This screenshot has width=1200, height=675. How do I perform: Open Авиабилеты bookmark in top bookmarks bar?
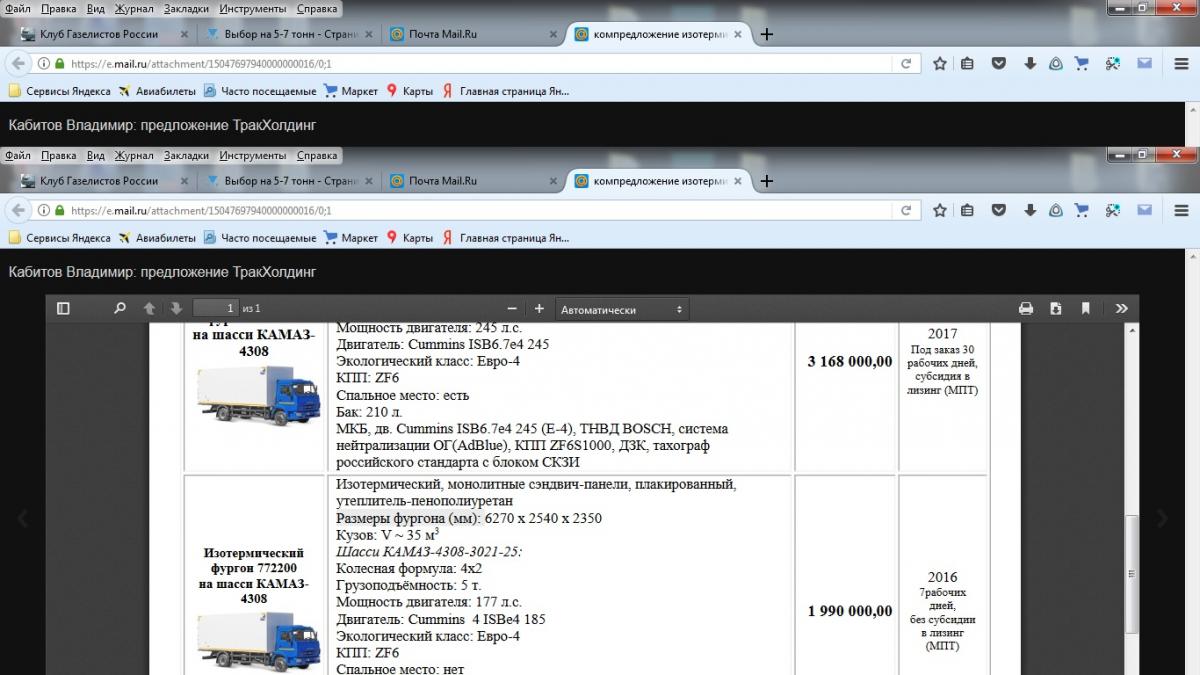pos(157,91)
